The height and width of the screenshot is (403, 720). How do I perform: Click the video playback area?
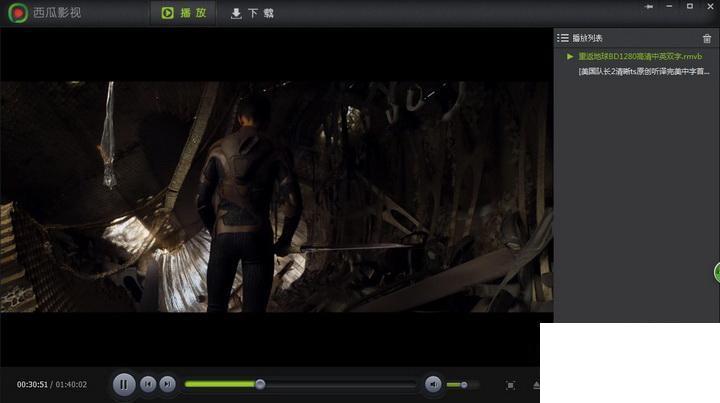(276, 197)
